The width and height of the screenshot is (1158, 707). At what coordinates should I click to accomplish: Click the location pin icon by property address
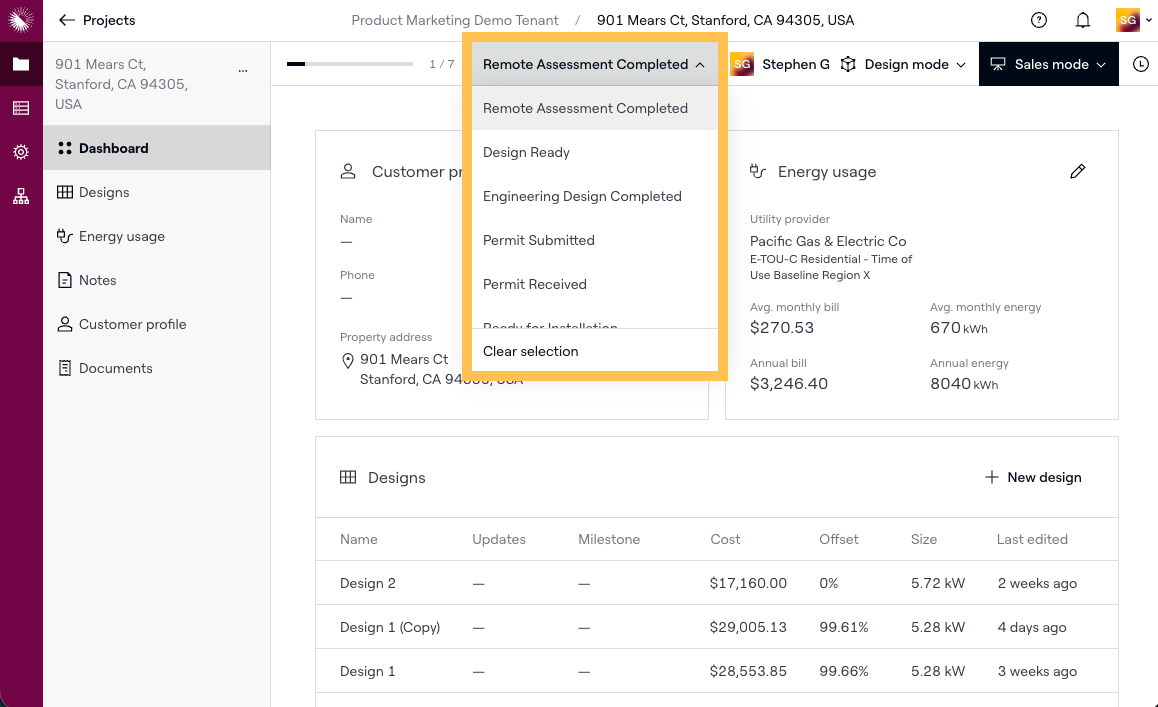click(348, 361)
